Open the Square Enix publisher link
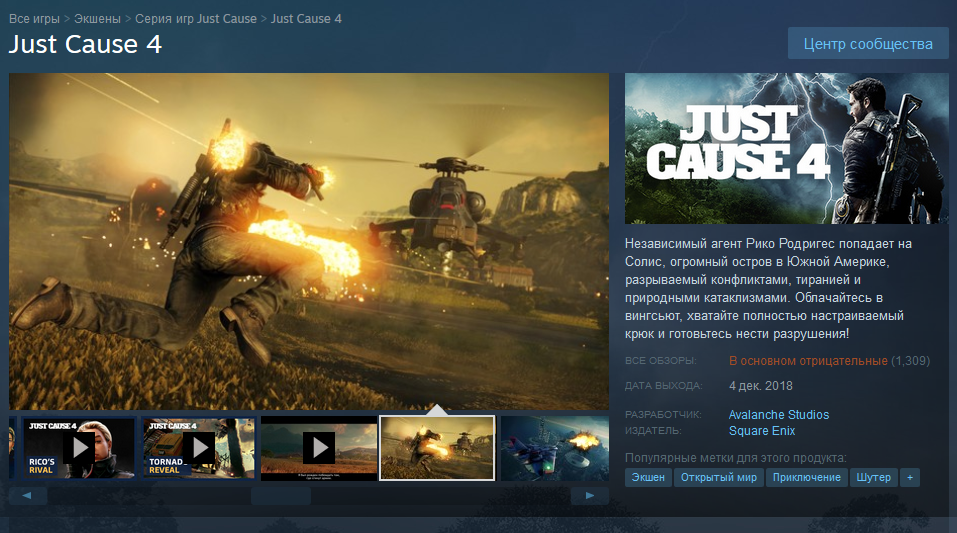 pos(762,430)
